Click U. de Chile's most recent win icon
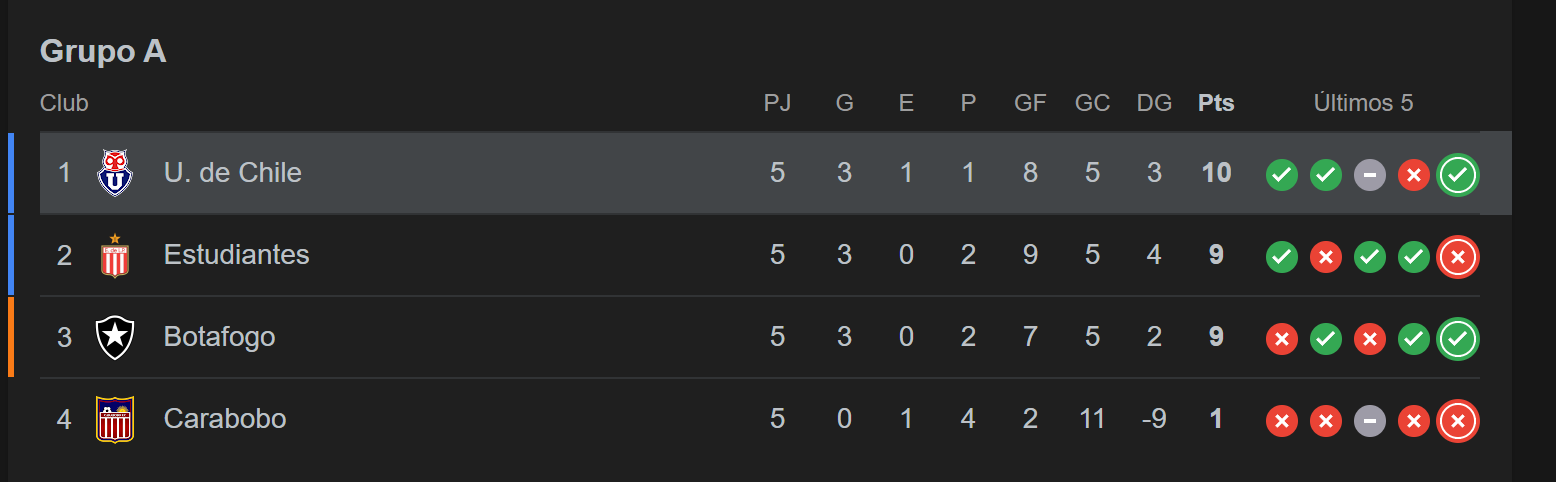 (x=1458, y=175)
